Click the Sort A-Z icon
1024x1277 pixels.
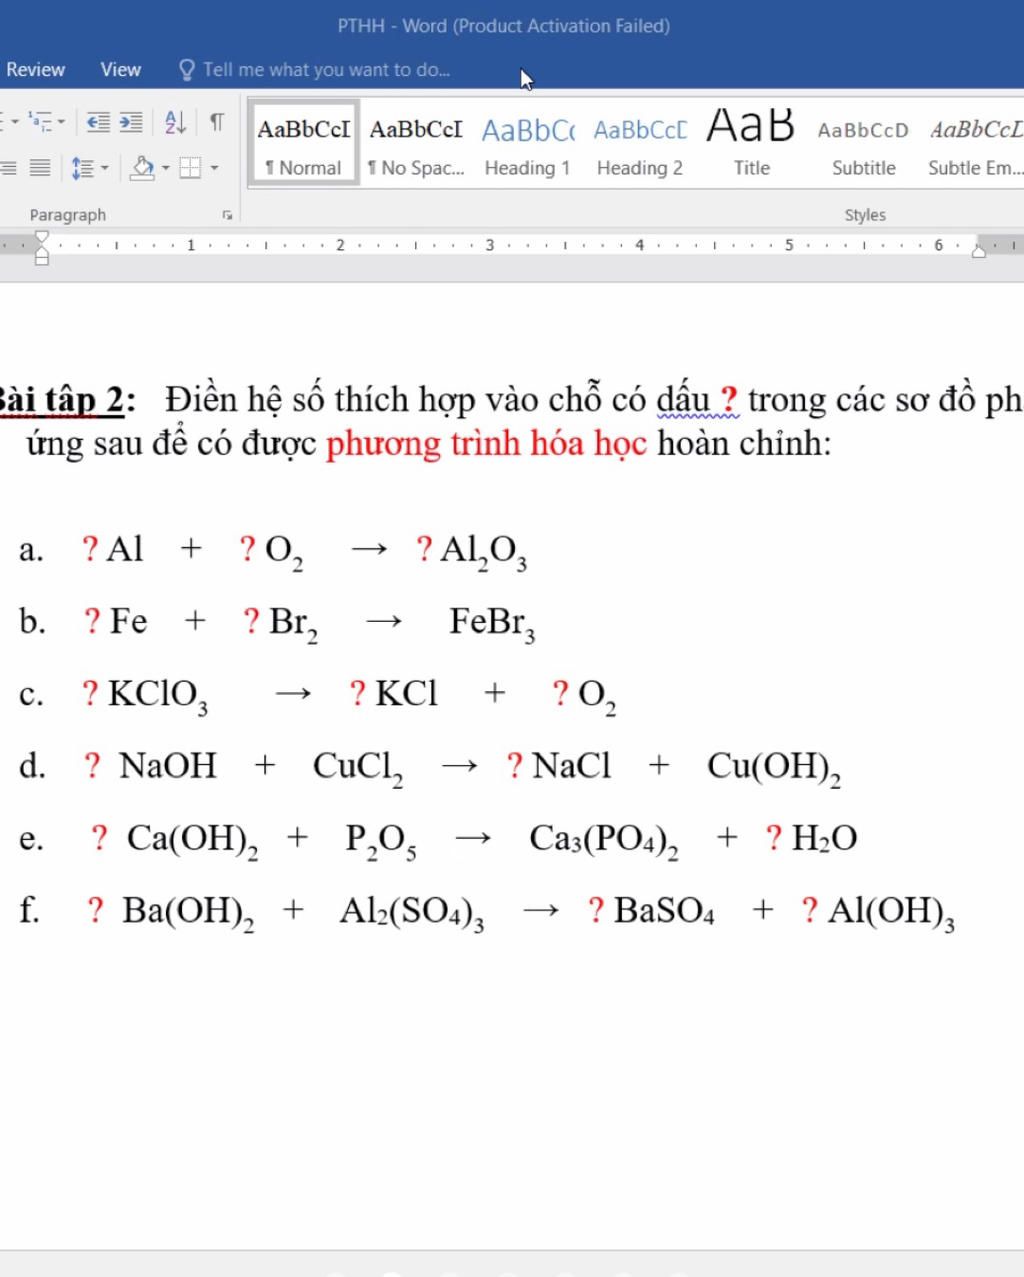[x=175, y=122]
